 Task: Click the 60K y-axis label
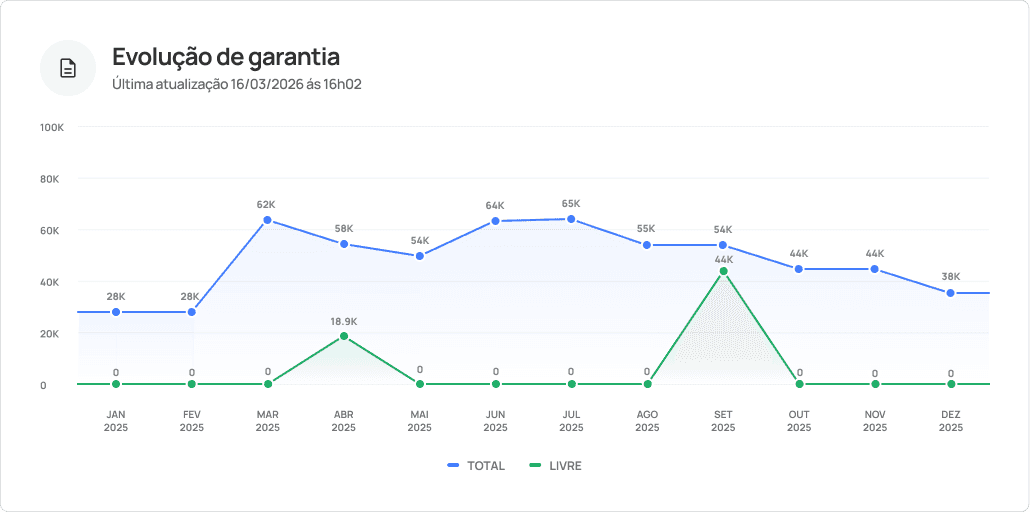coord(50,231)
